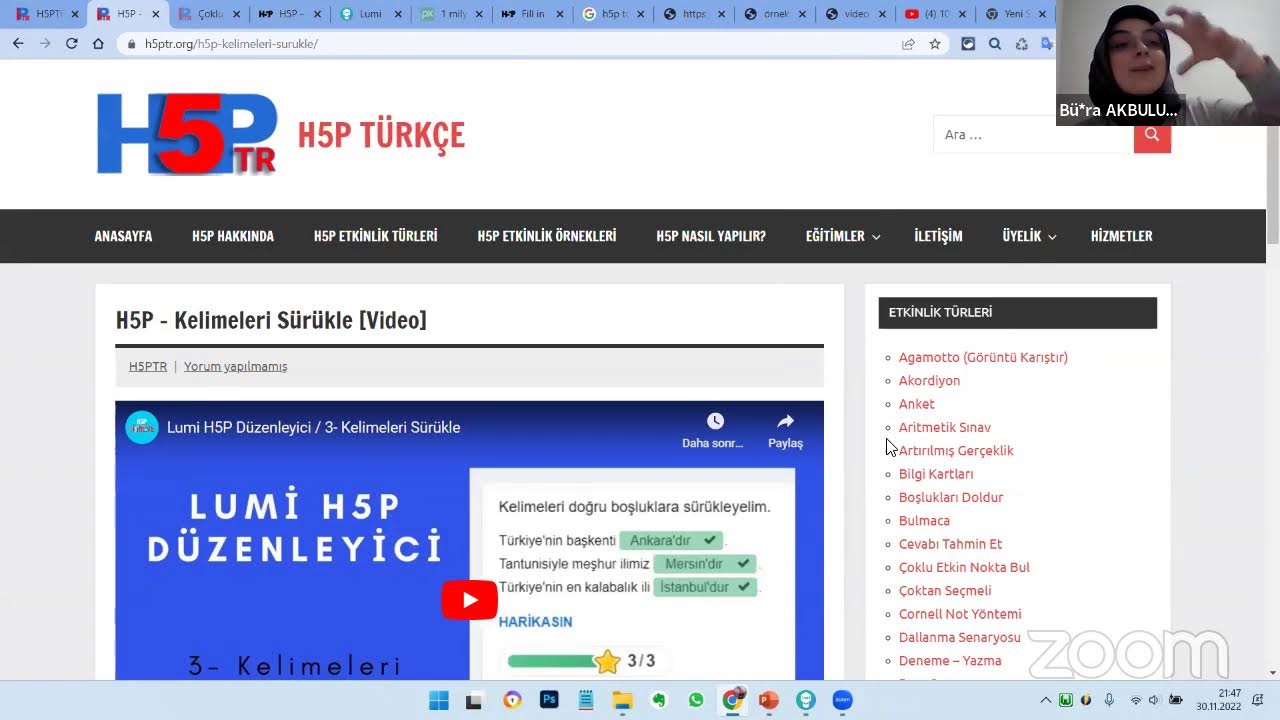Click the Daha sonra watch later clock
Viewport: 1280px width, 720px height.
point(715,421)
